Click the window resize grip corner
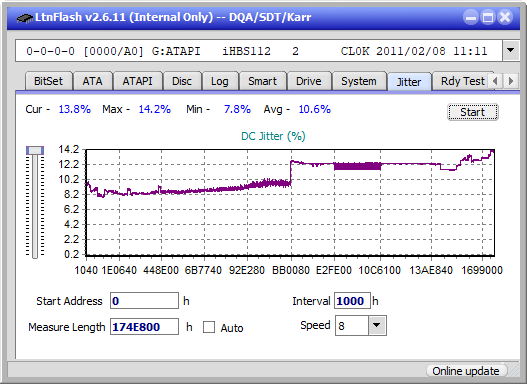 (514, 371)
